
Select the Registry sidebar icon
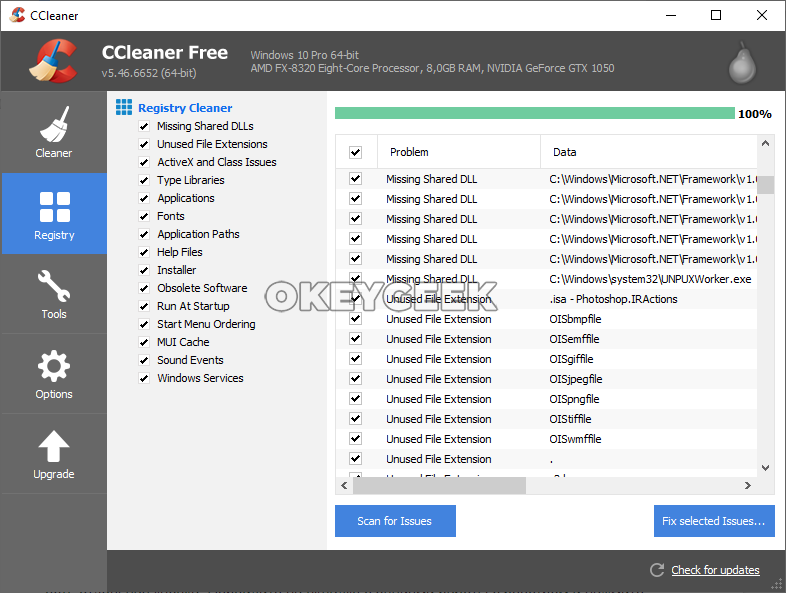coord(55,207)
